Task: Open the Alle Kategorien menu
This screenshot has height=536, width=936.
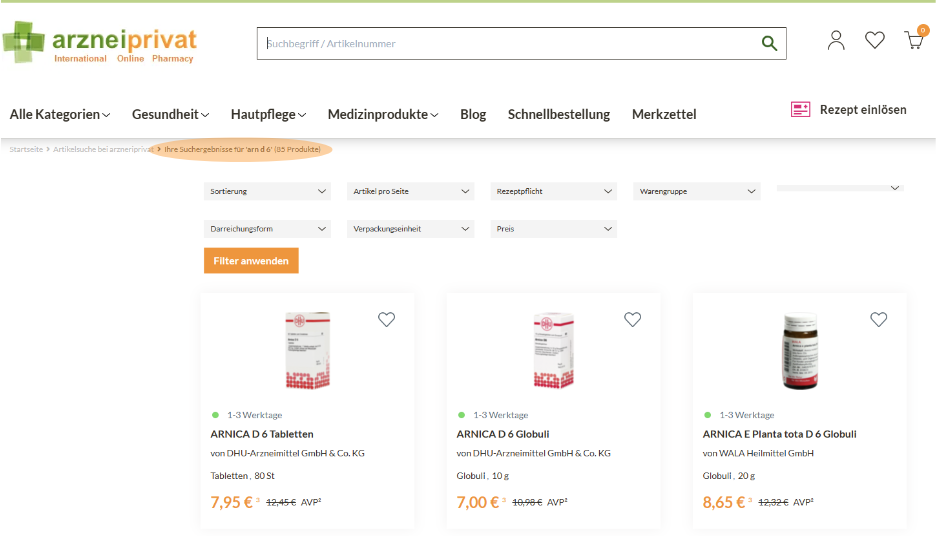Action: [60, 114]
